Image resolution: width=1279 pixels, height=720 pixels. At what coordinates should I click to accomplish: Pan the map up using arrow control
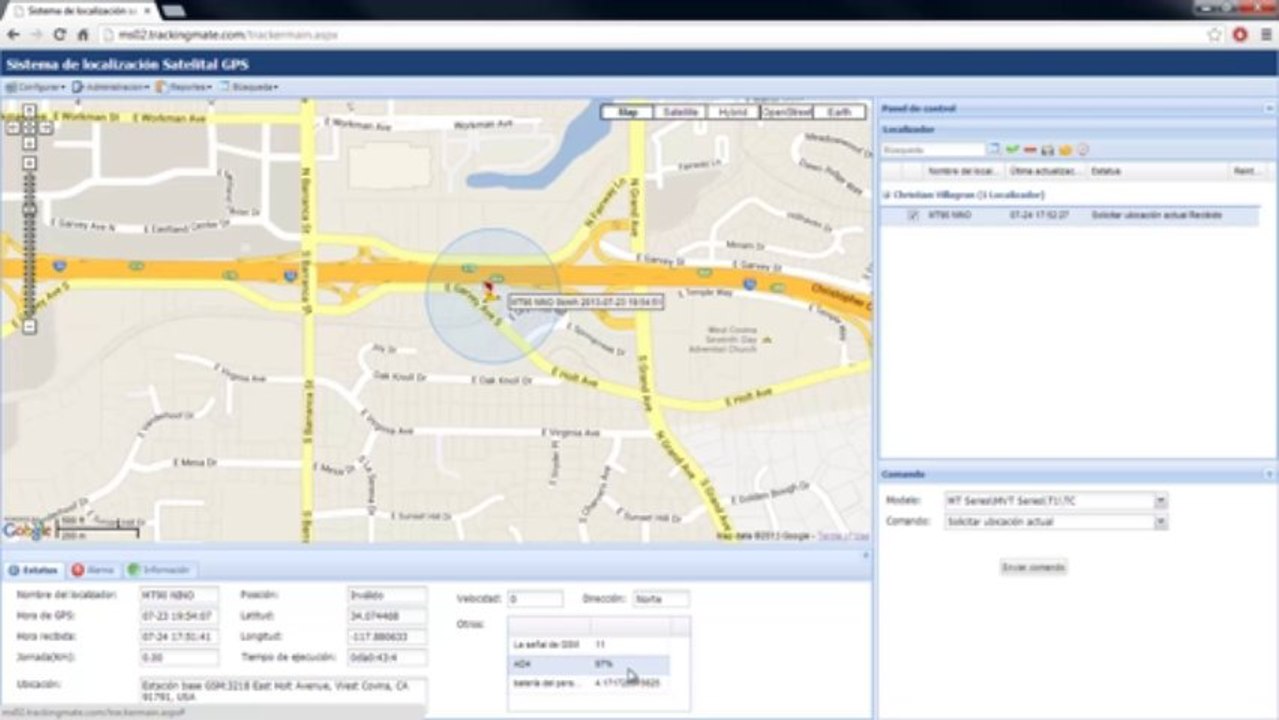[29, 111]
